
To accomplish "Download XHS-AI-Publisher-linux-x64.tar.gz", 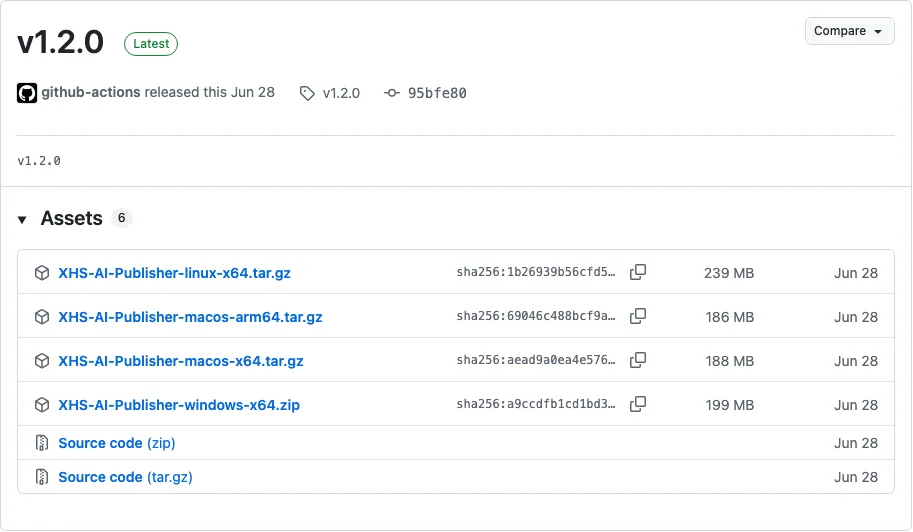I will [174, 273].
